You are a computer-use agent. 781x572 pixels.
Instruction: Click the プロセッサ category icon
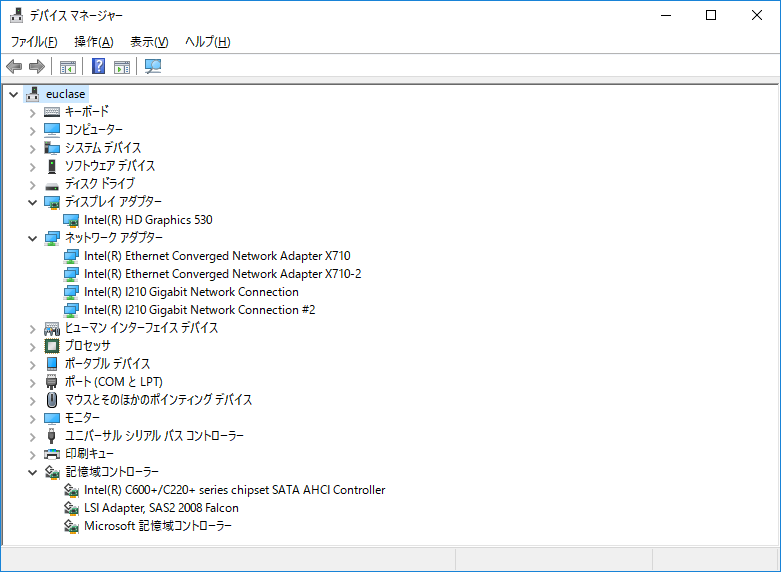(52, 346)
